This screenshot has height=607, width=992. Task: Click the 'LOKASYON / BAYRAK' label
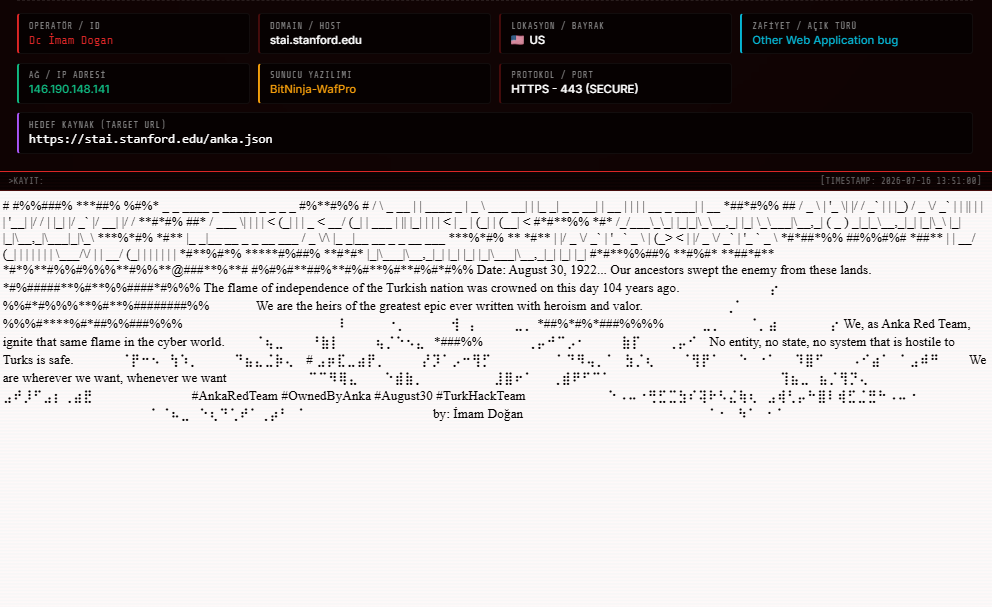(557, 26)
